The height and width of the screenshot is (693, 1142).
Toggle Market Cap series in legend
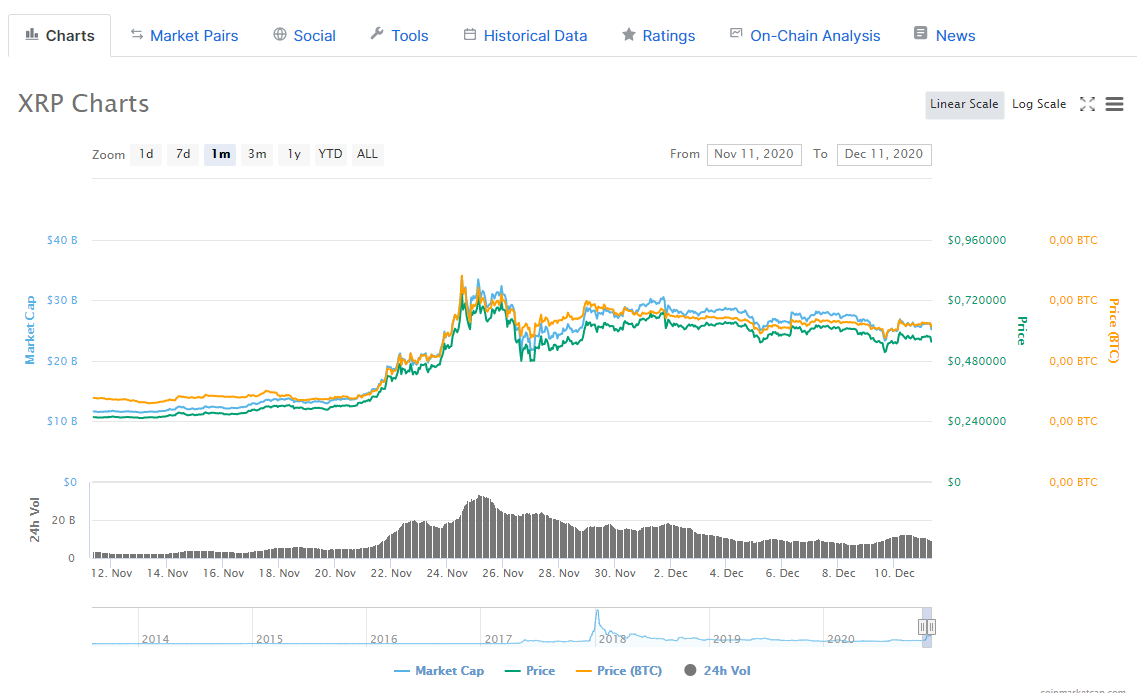pyautogui.click(x=439, y=670)
